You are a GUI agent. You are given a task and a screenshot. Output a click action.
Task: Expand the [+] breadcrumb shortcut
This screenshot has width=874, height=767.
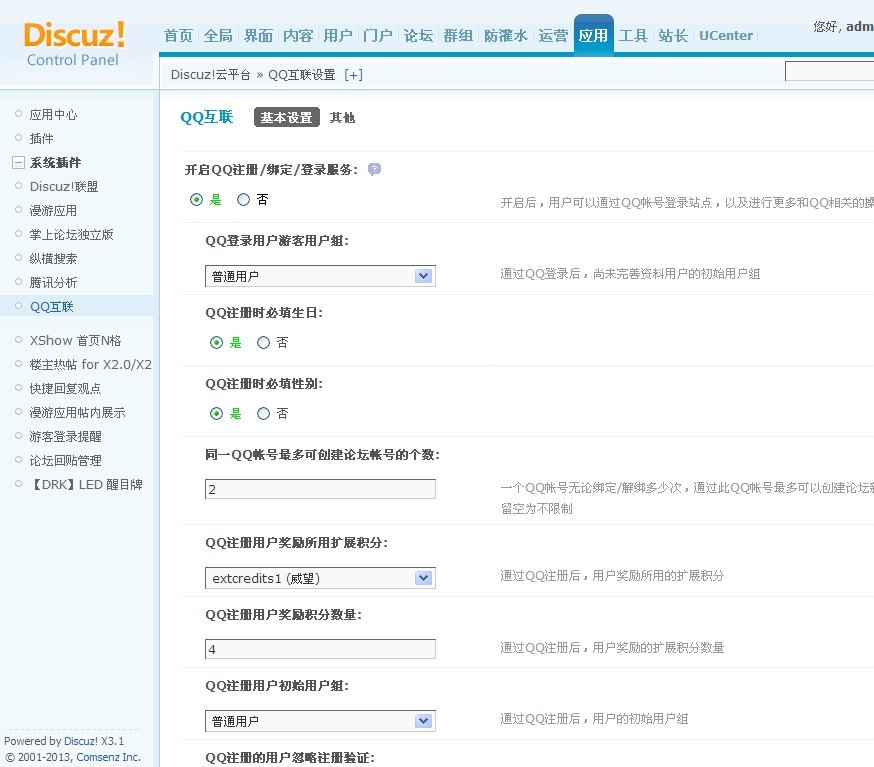pyautogui.click(x=353, y=75)
